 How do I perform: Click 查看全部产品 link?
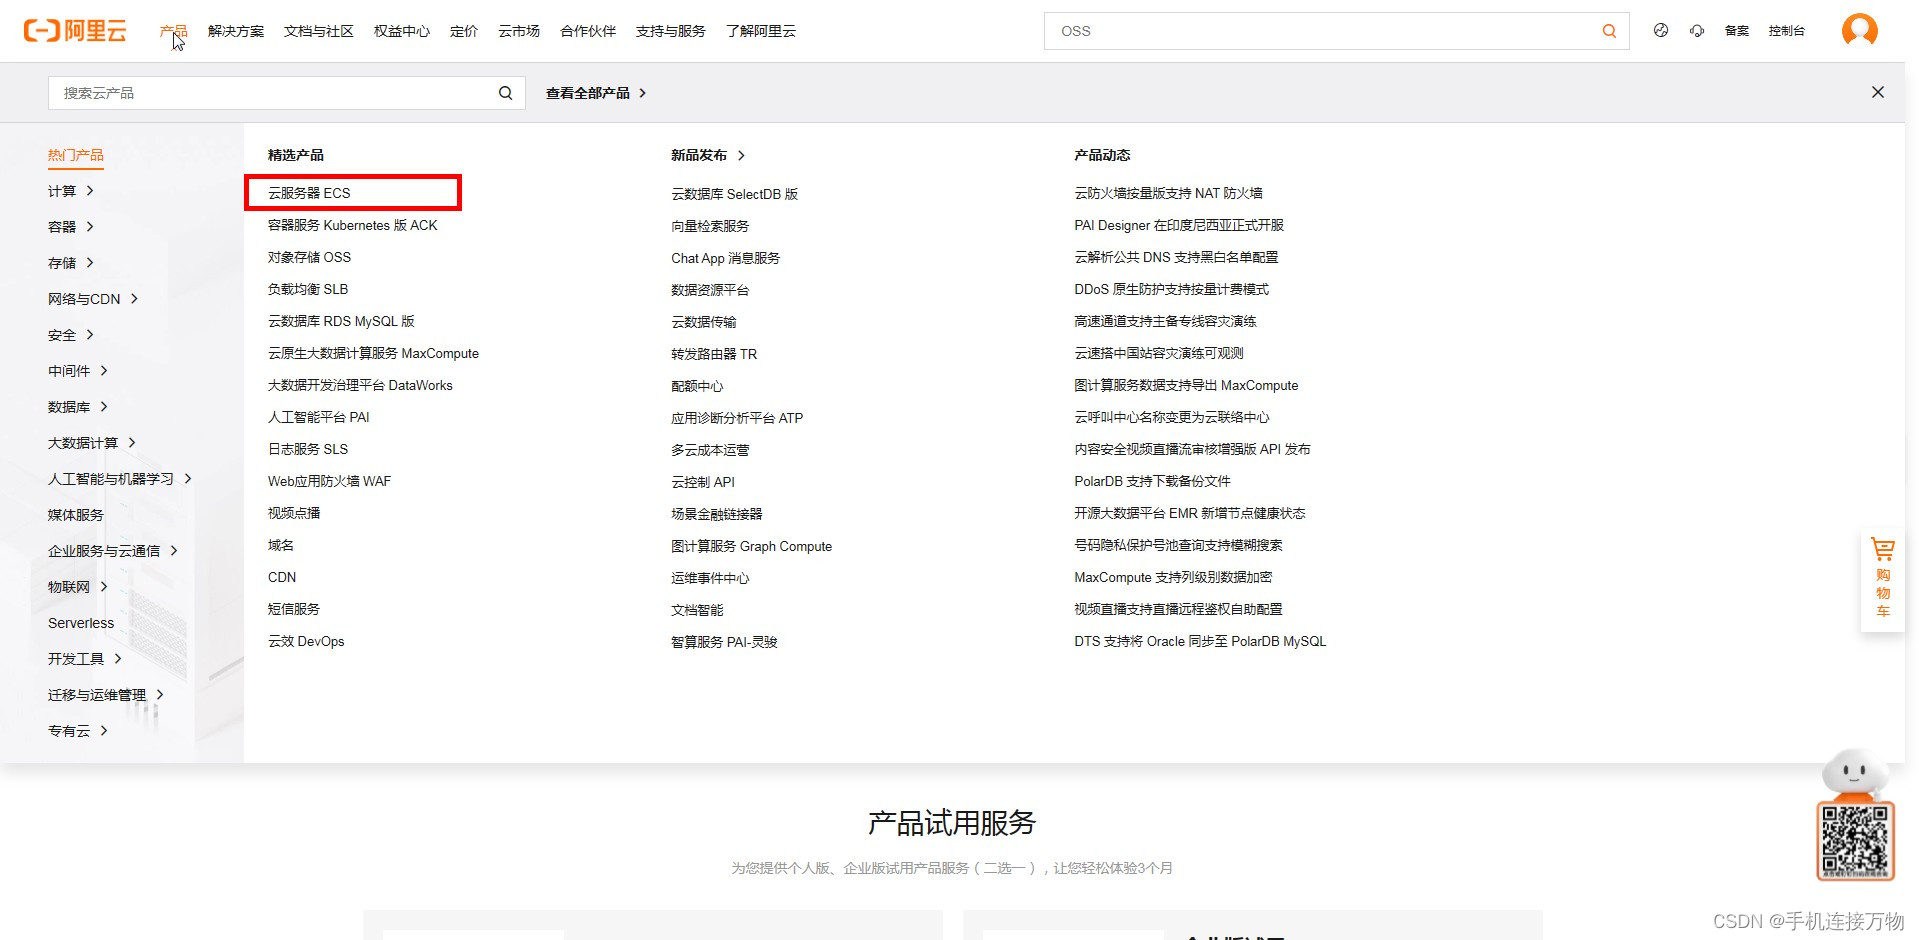click(x=596, y=93)
